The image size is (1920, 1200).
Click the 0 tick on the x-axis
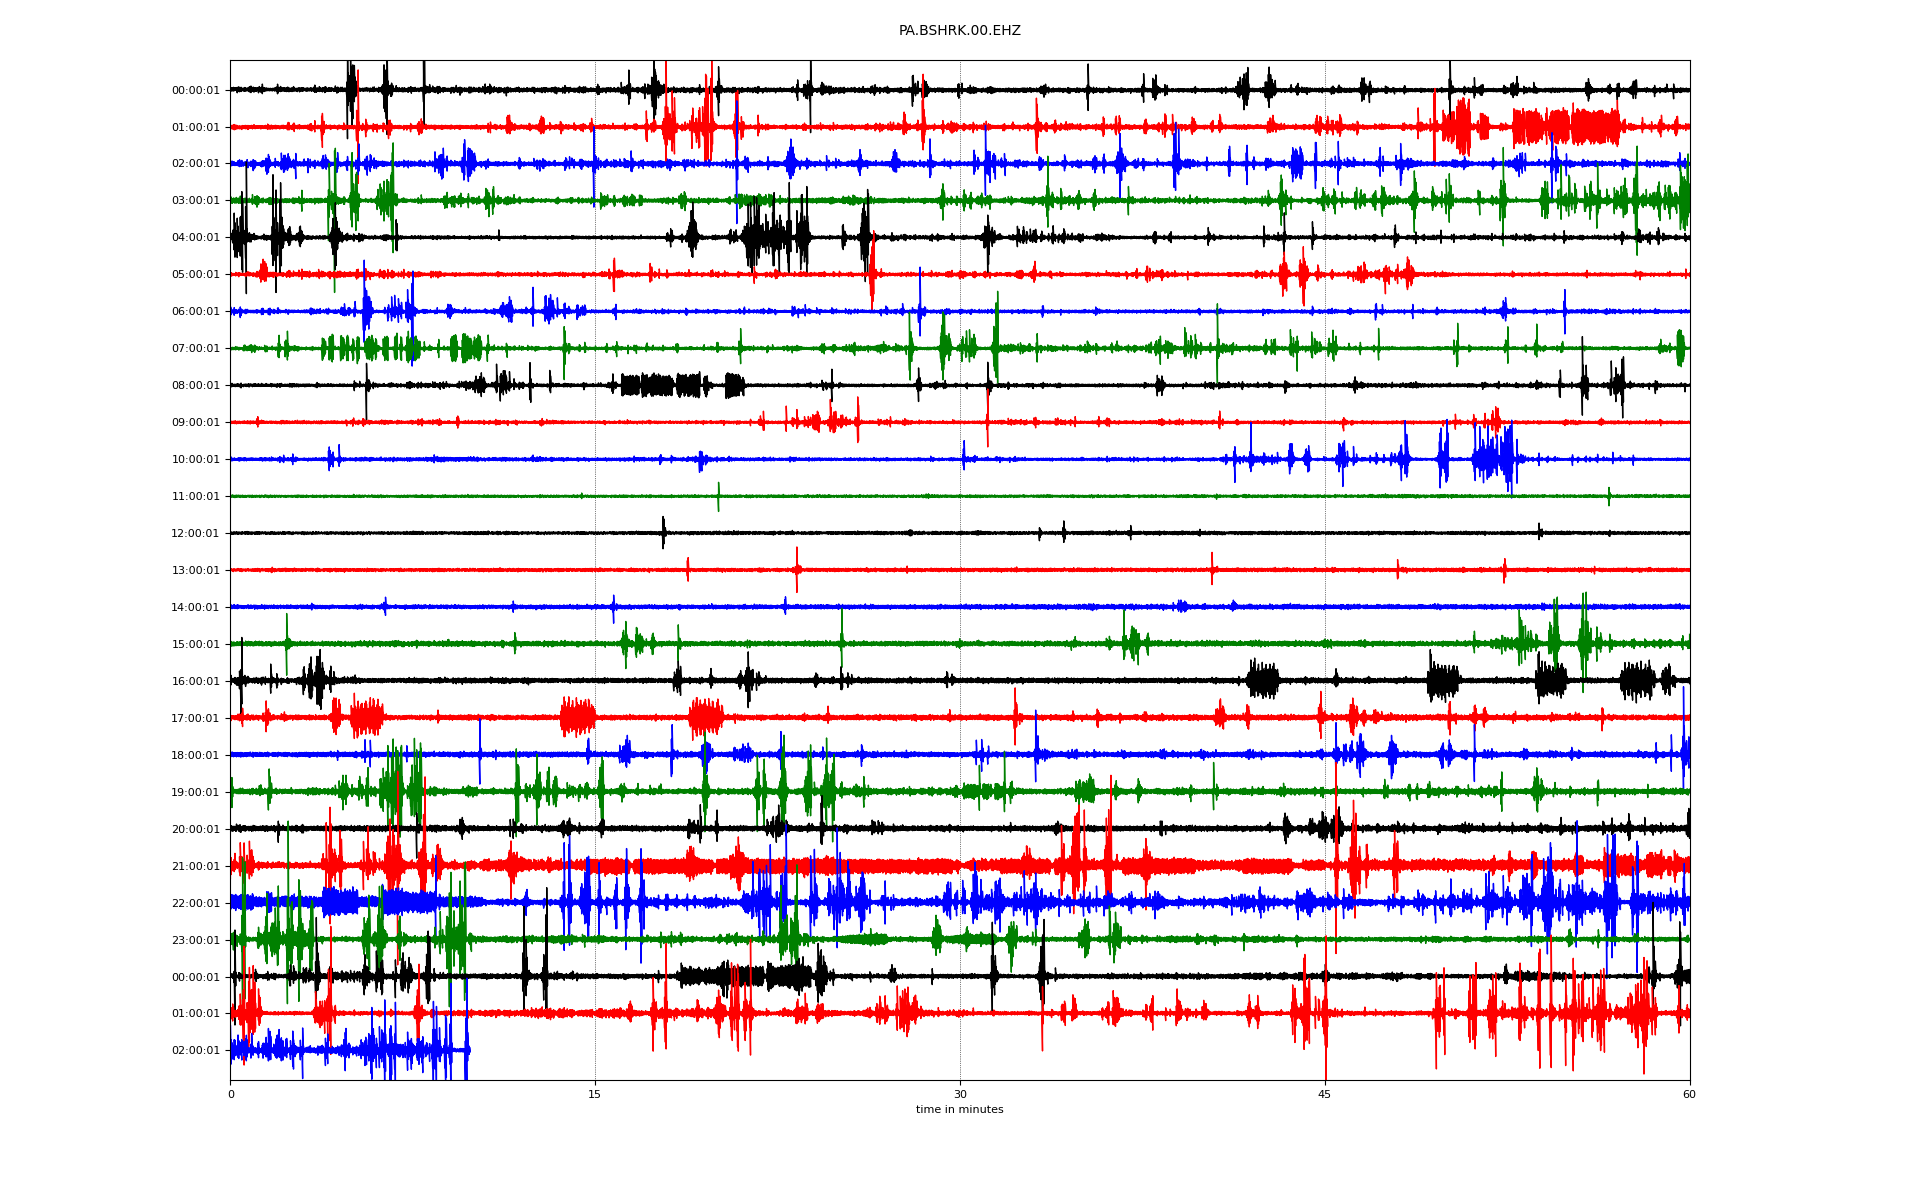231,1094
